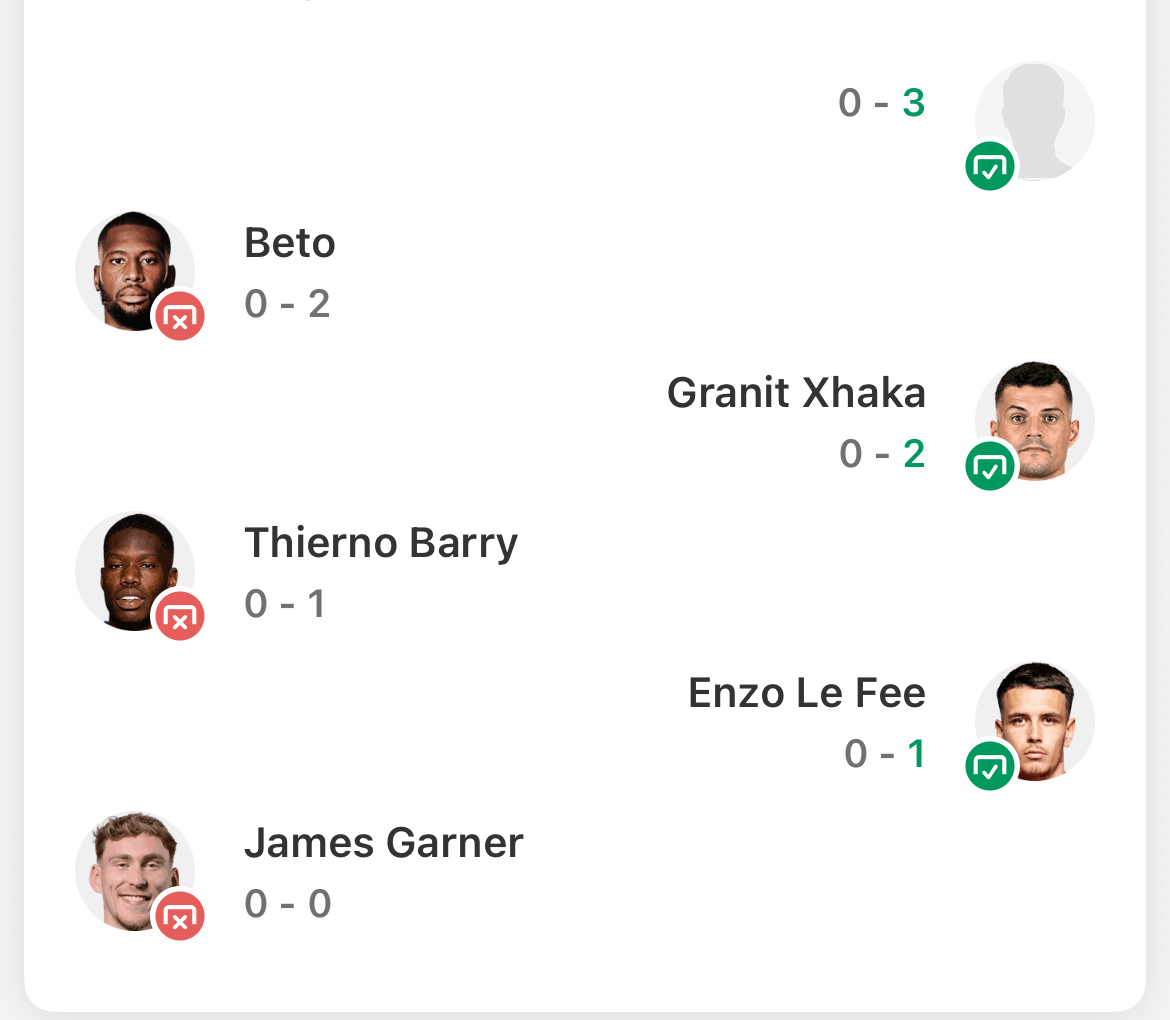Viewport: 1170px width, 1020px height.
Task: Click the 0 - 0 score under James Garner
Action: tap(288, 904)
